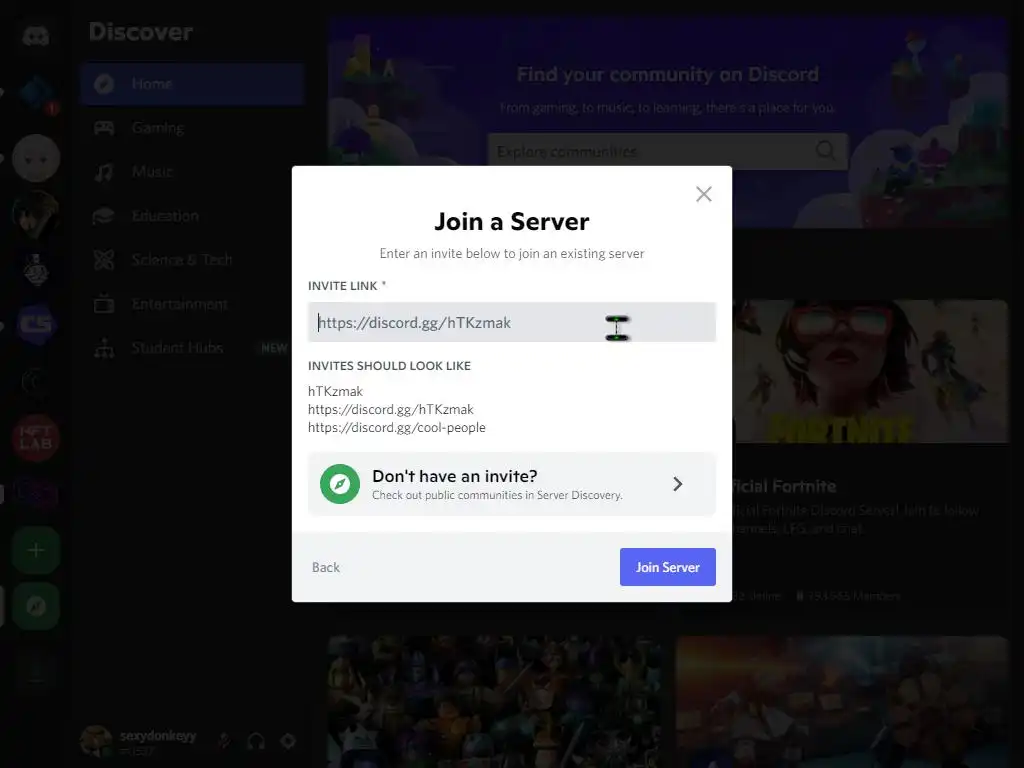The image size is (1024, 768).
Task: Open Don't have an invite option
Action: click(x=511, y=484)
